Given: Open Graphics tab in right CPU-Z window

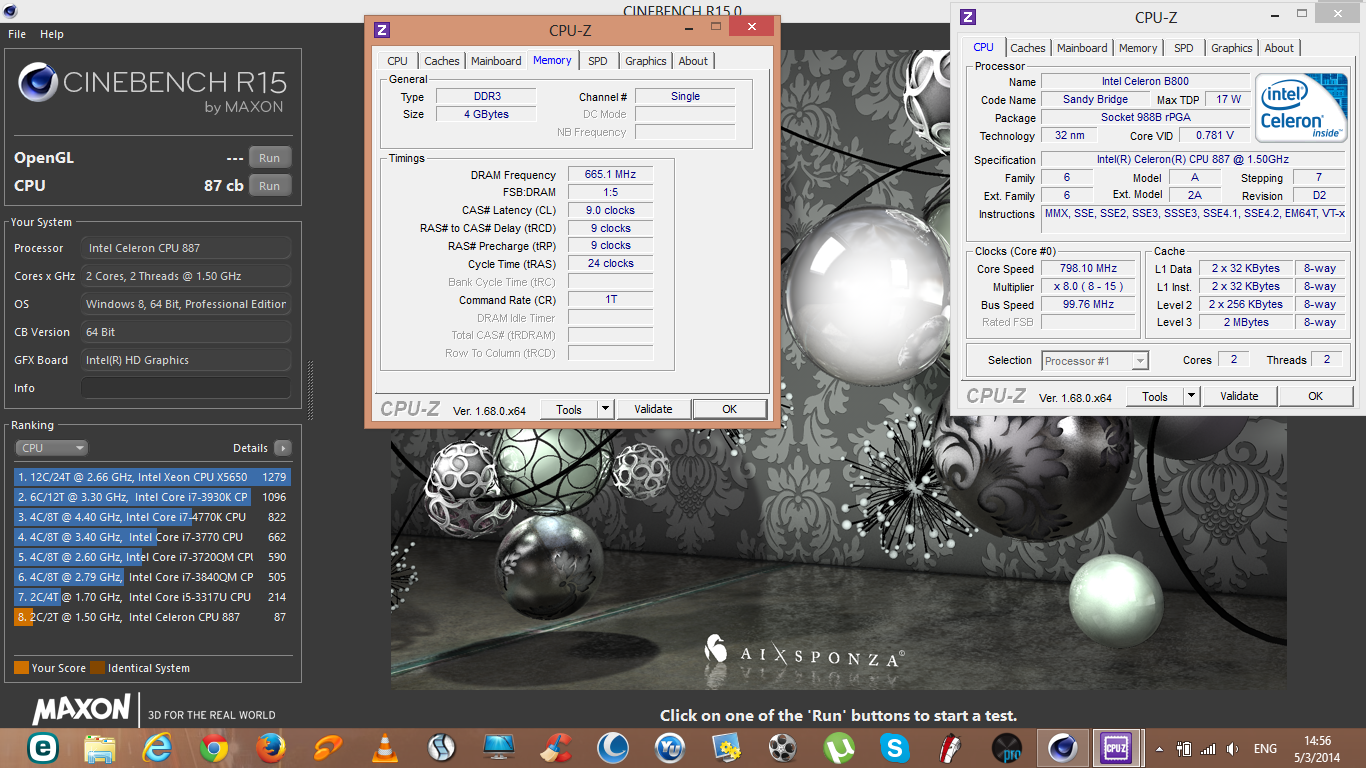Looking at the screenshot, I should 1232,48.
